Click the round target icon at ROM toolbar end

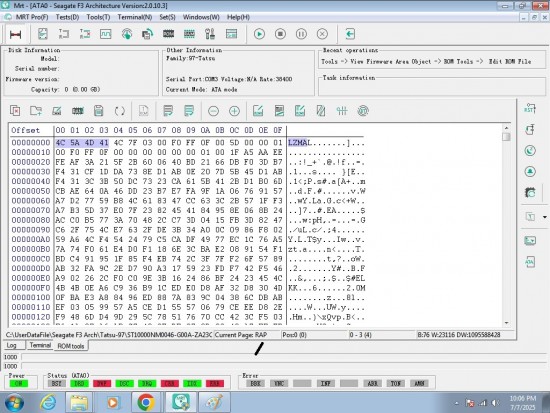[363, 111]
